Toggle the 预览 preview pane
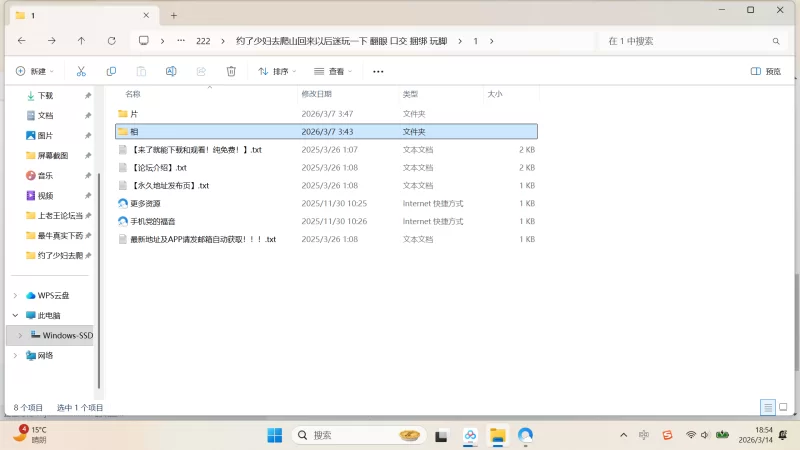This screenshot has height=450, width=800. click(x=766, y=71)
